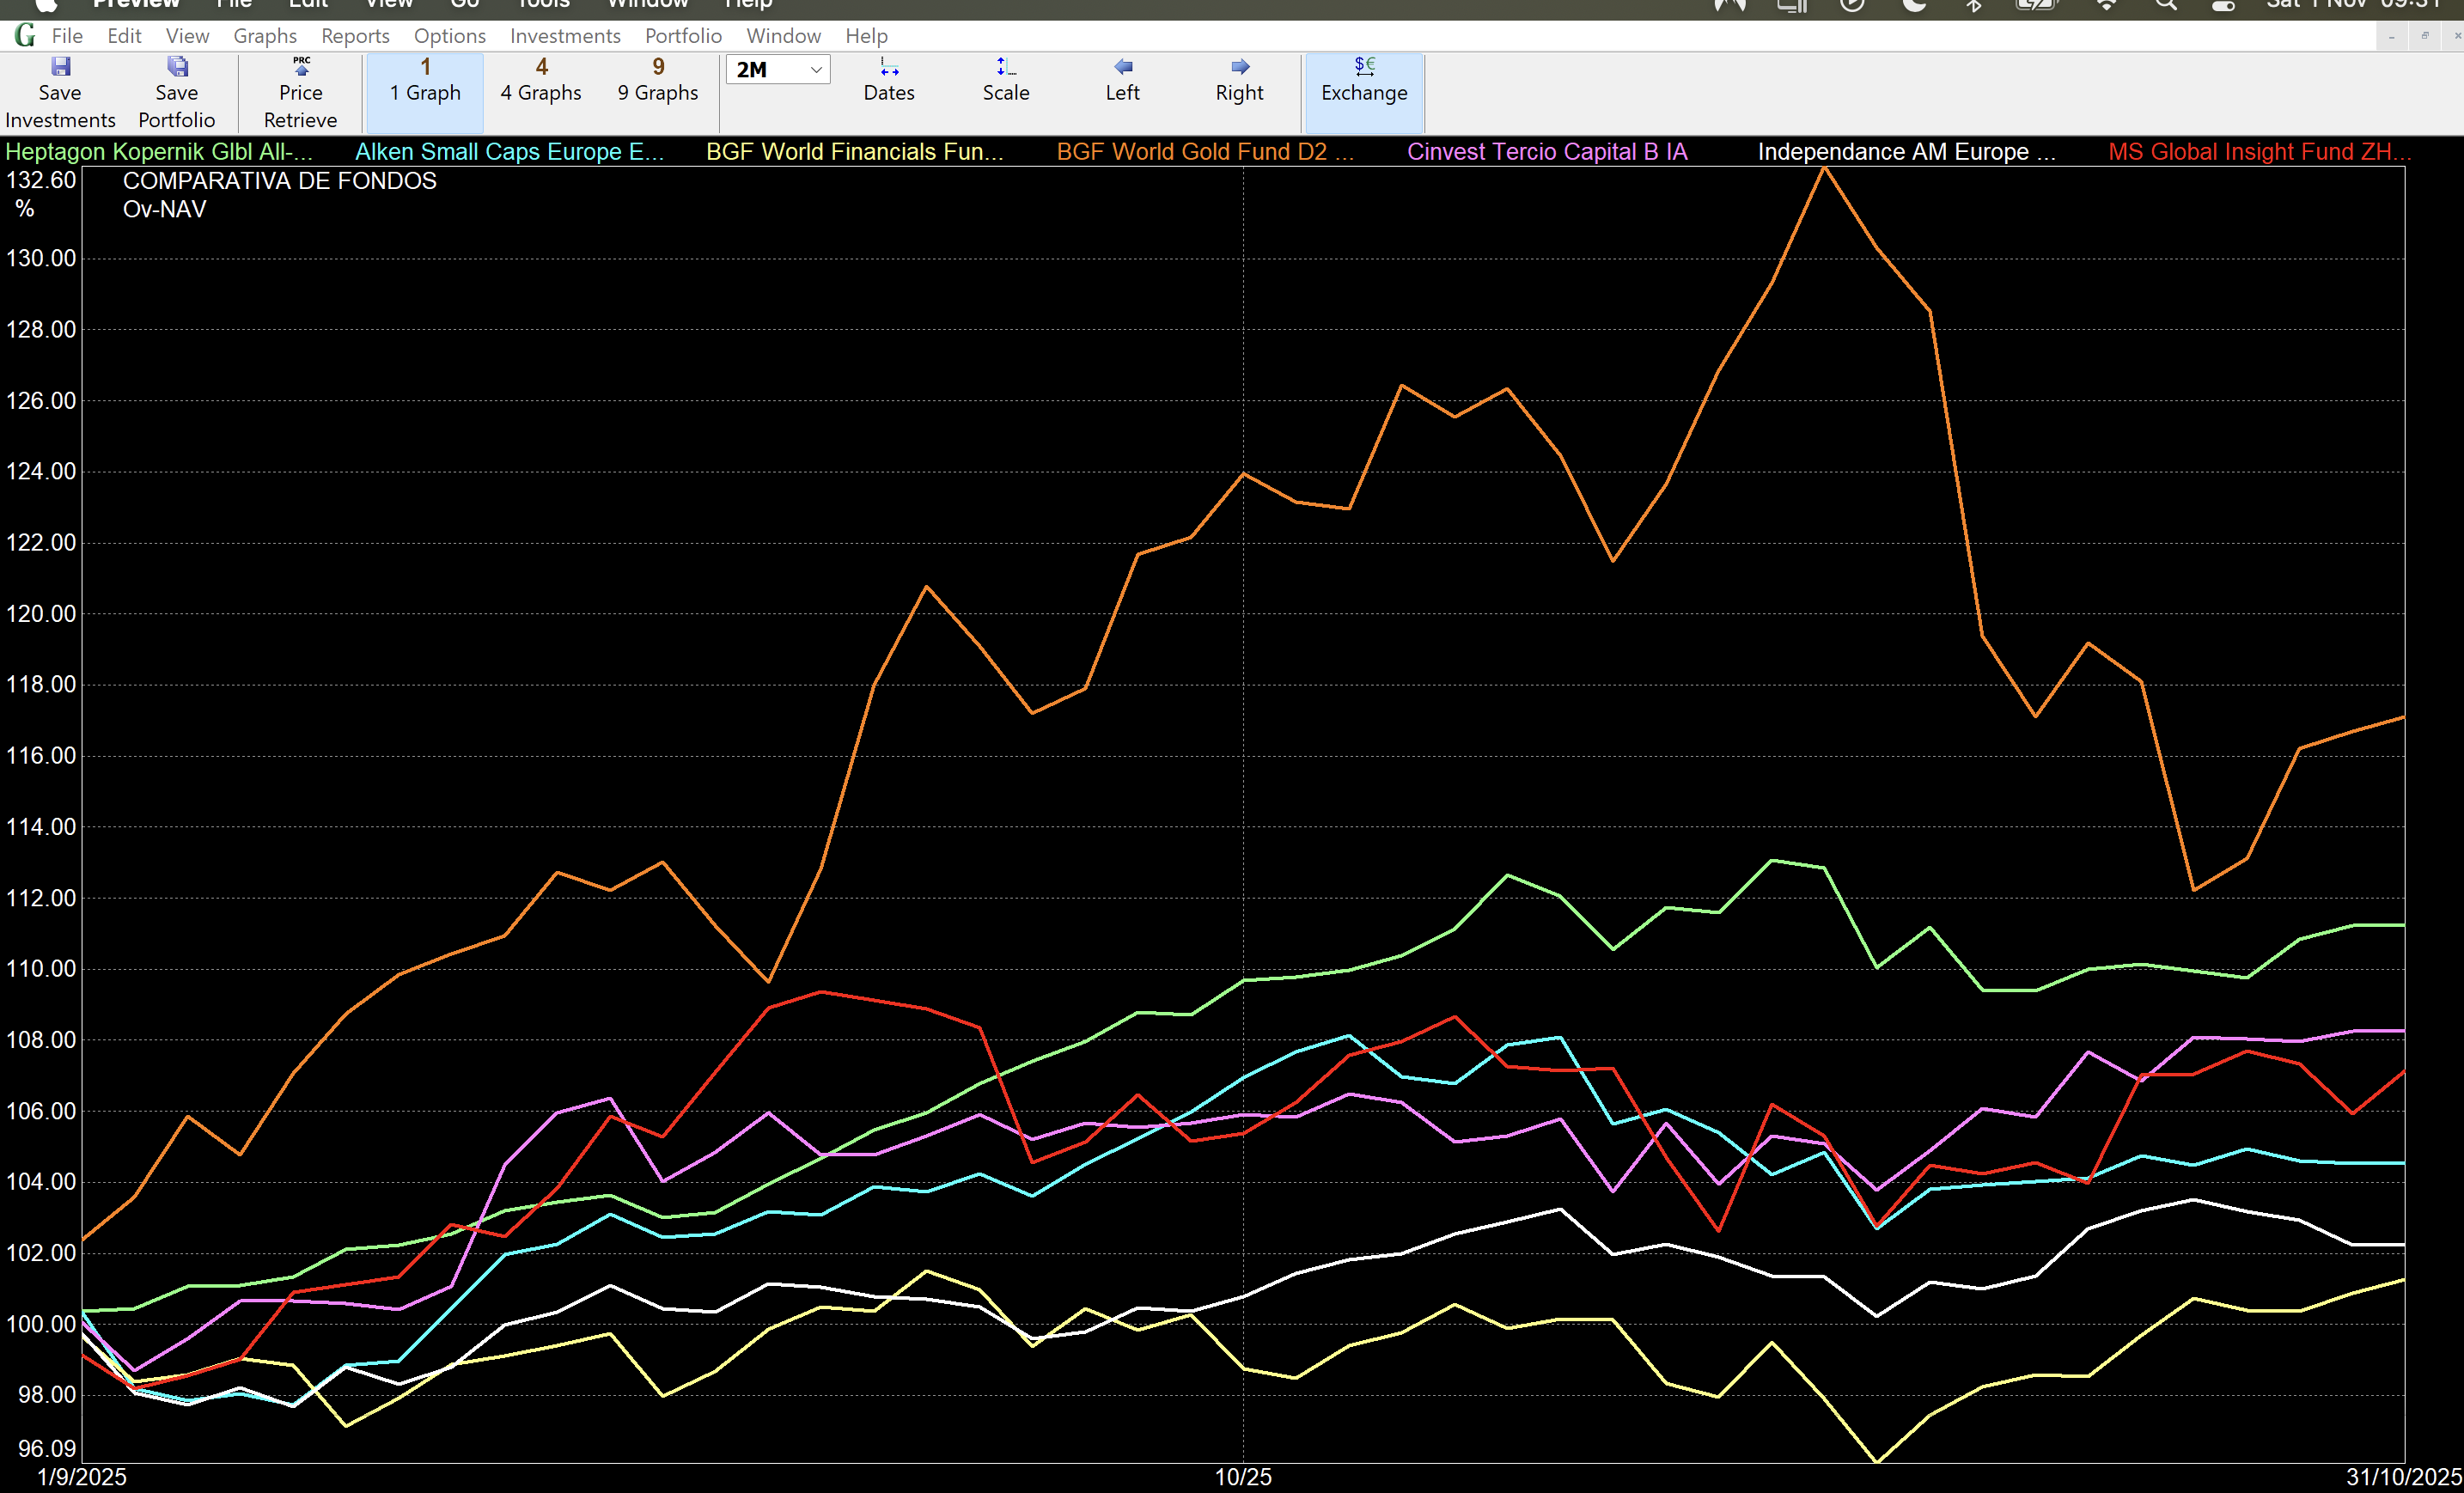Click the Save Investments icon
The height and width of the screenshot is (1493, 2464).
[60, 68]
